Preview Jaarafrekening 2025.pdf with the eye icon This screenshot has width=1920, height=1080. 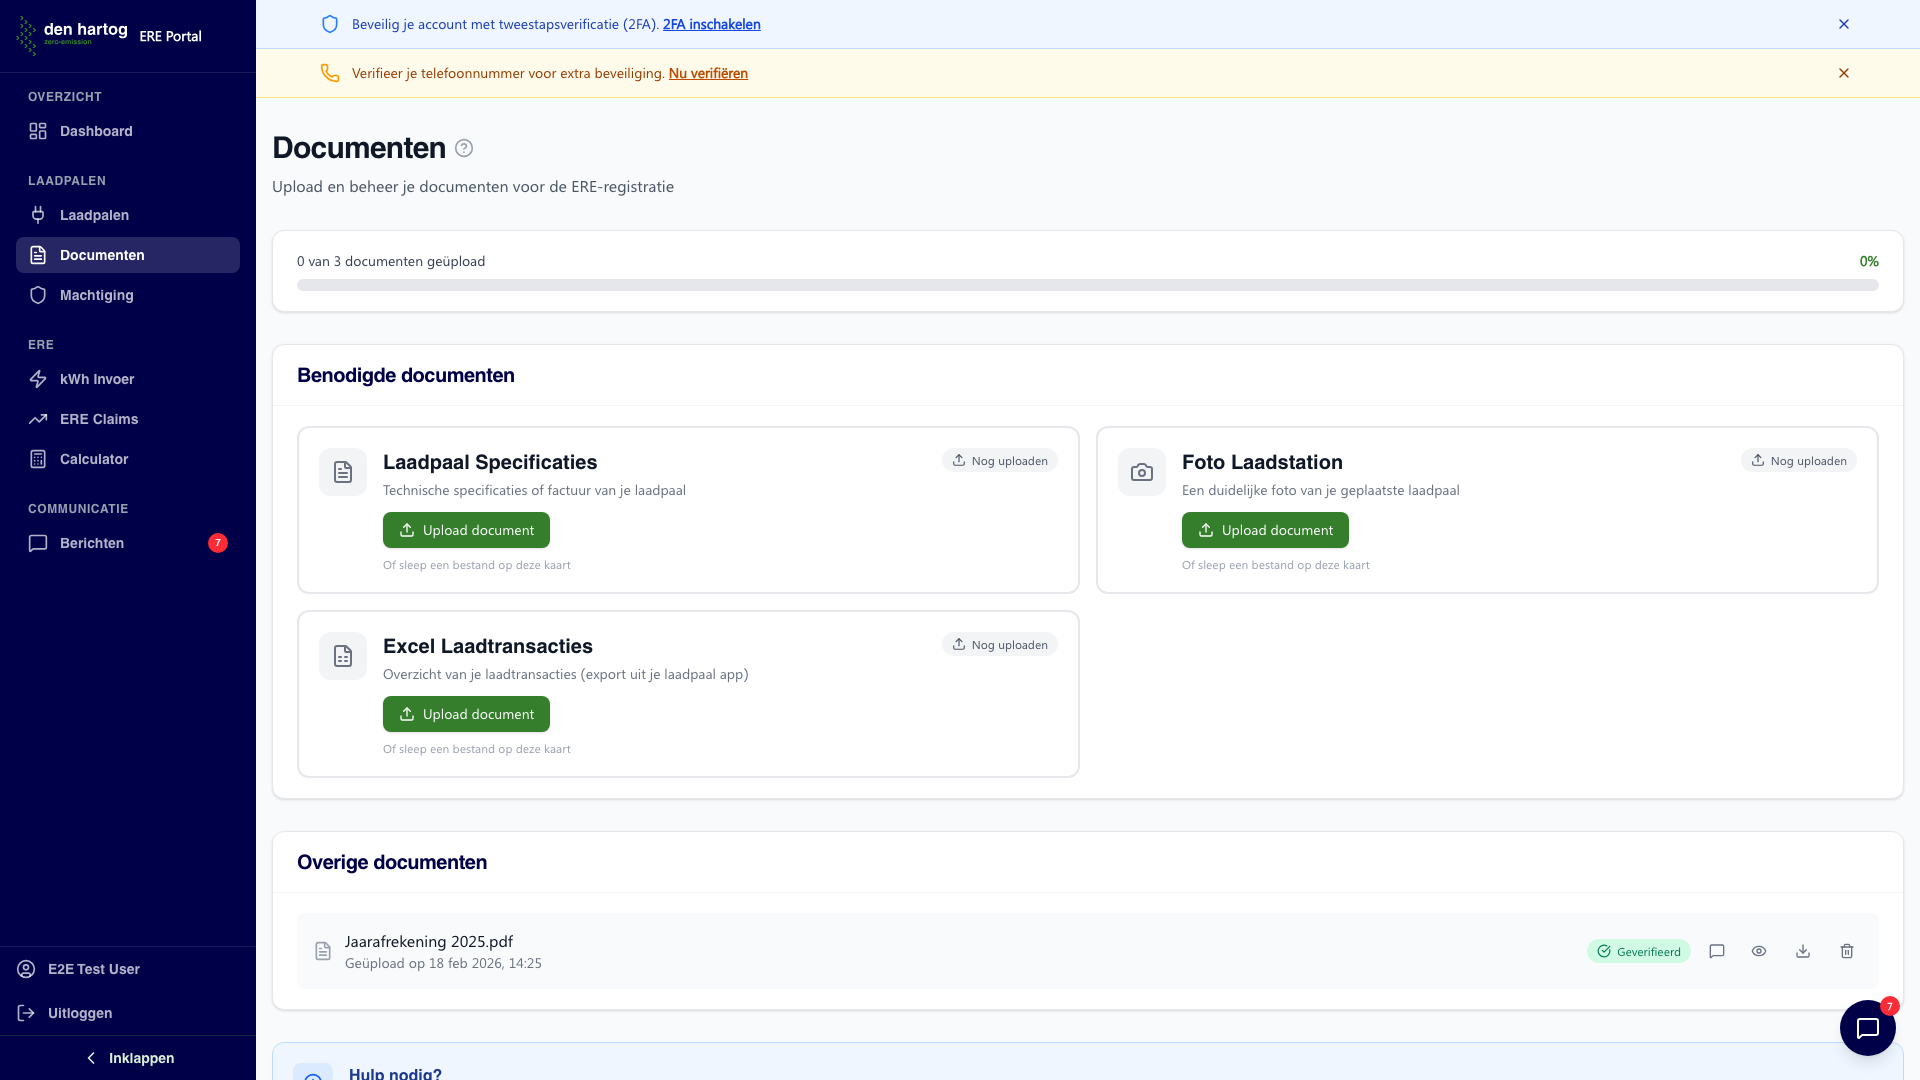[x=1759, y=951]
